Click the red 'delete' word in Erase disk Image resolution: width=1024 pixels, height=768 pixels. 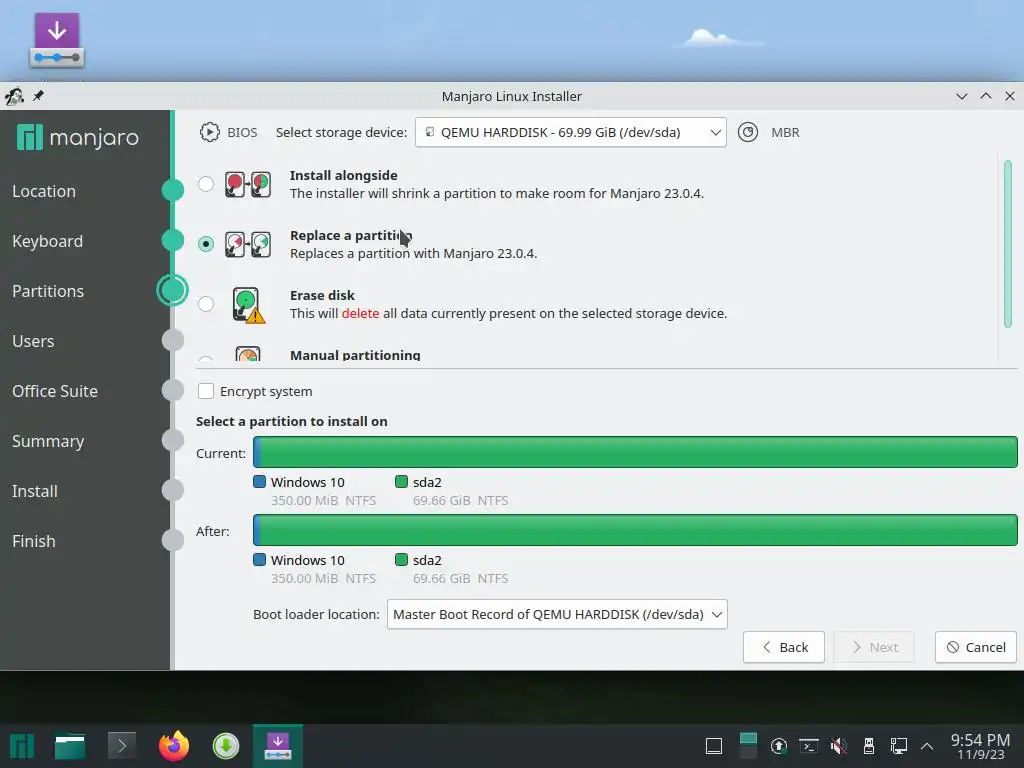click(x=360, y=313)
